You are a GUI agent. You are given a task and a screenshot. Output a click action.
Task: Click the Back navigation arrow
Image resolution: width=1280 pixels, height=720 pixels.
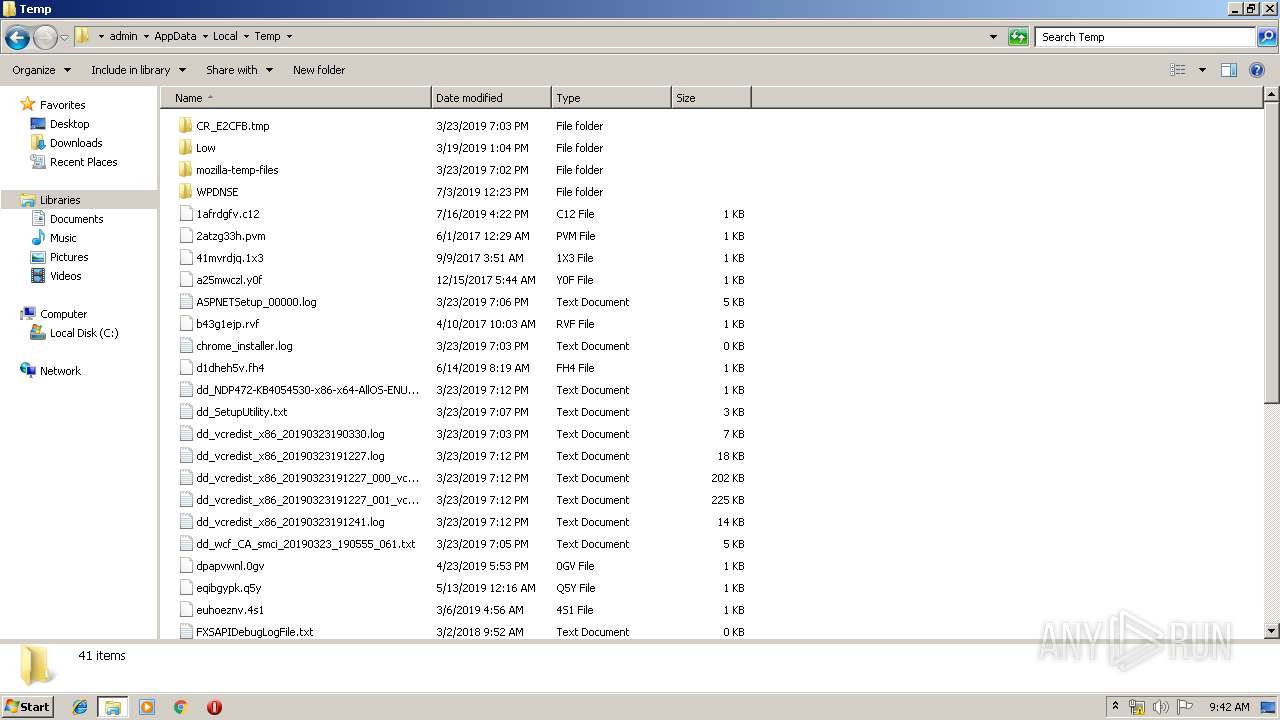point(17,38)
